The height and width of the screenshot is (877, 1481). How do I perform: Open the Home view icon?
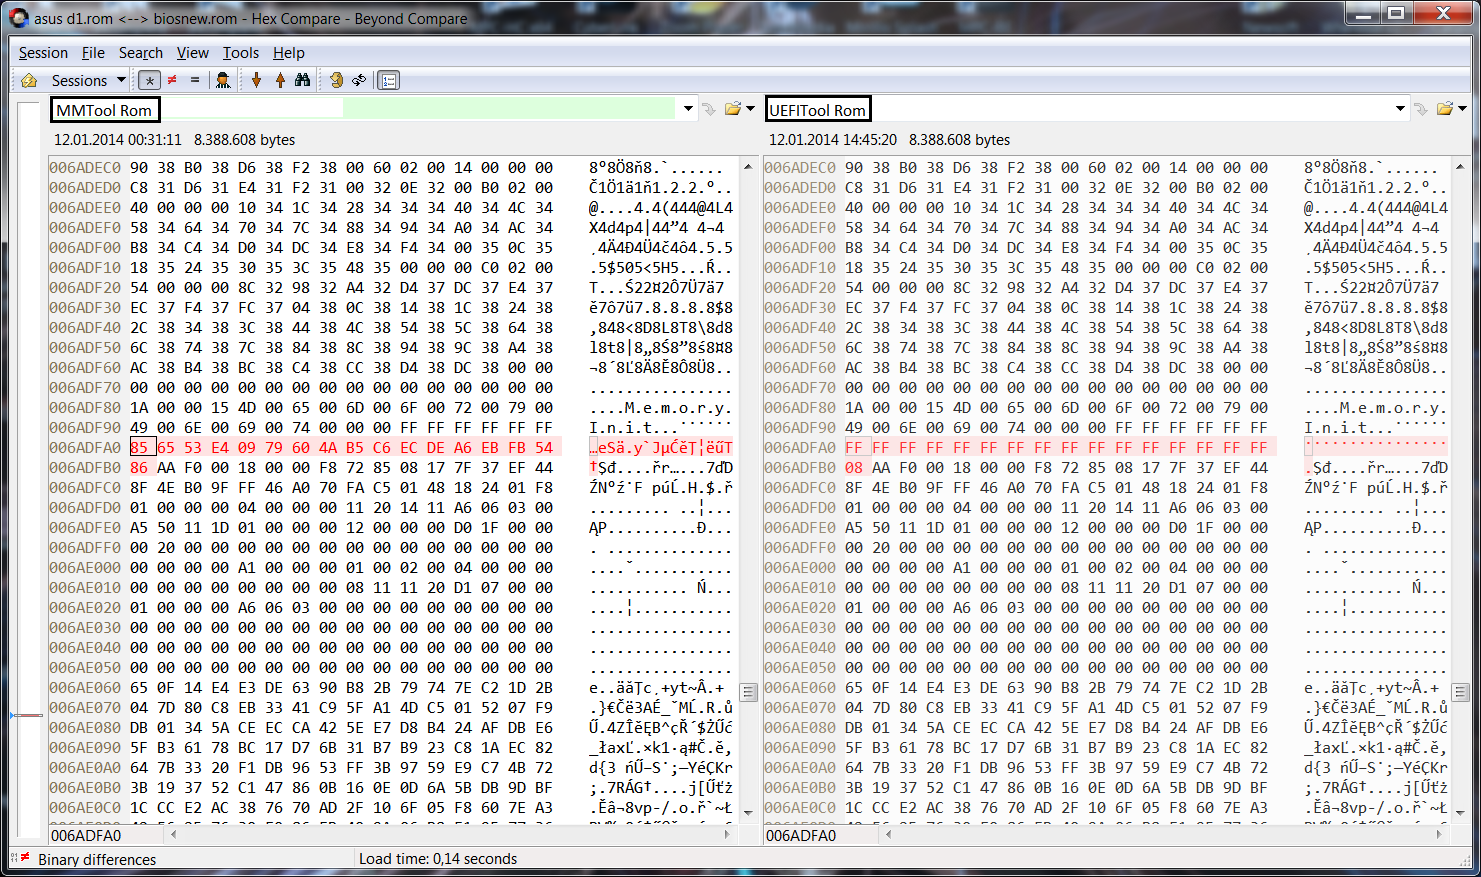tap(29, 80)
